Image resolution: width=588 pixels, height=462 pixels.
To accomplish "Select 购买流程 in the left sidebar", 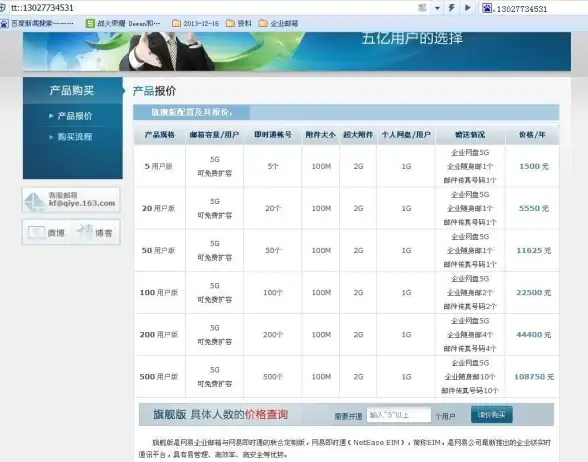I will click(74, 137).
